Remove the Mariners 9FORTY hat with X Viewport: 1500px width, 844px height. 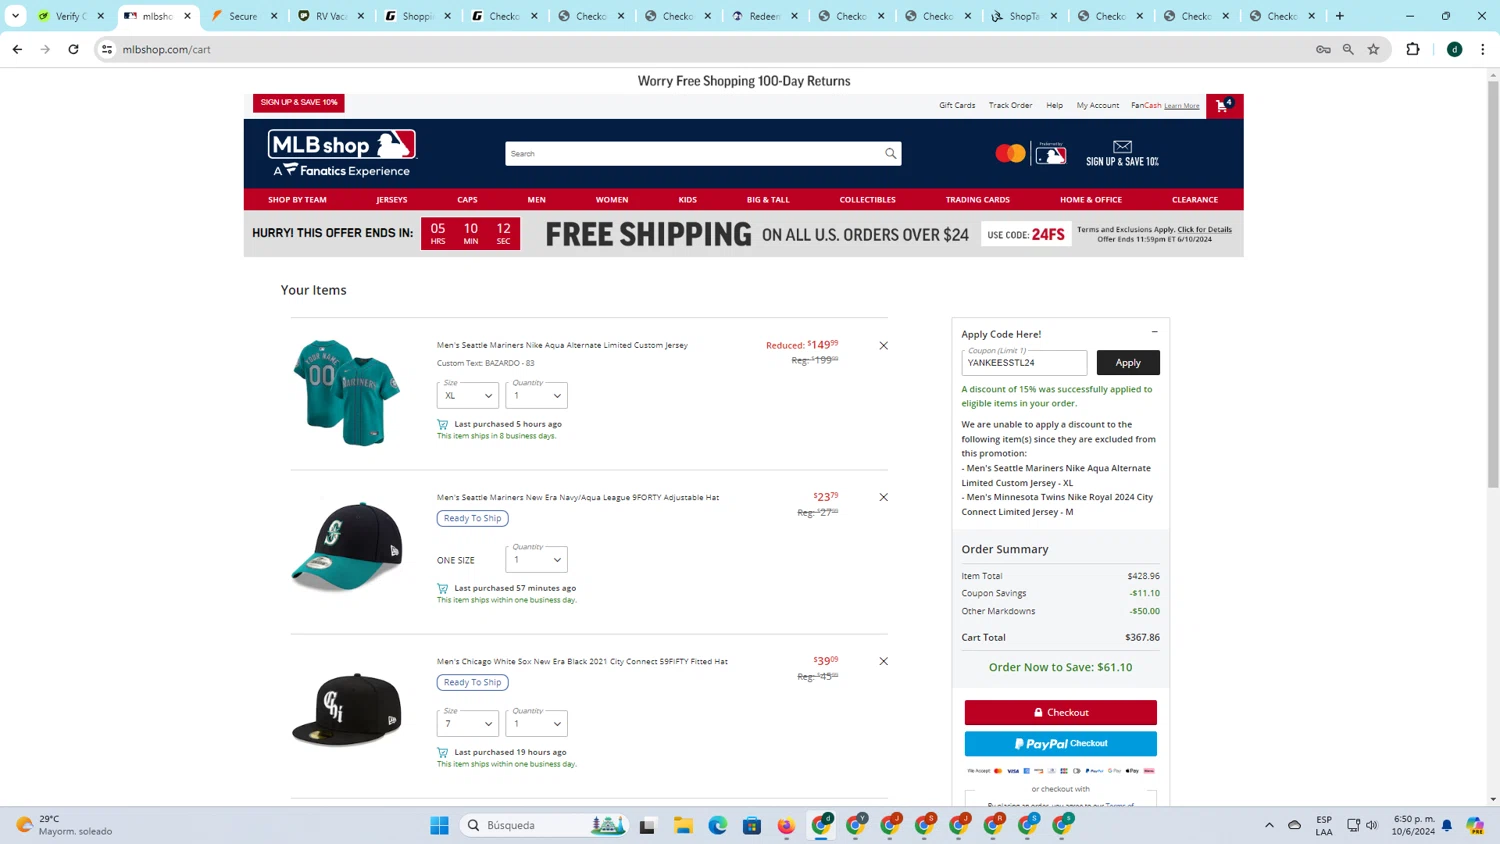tap(883, 497)
